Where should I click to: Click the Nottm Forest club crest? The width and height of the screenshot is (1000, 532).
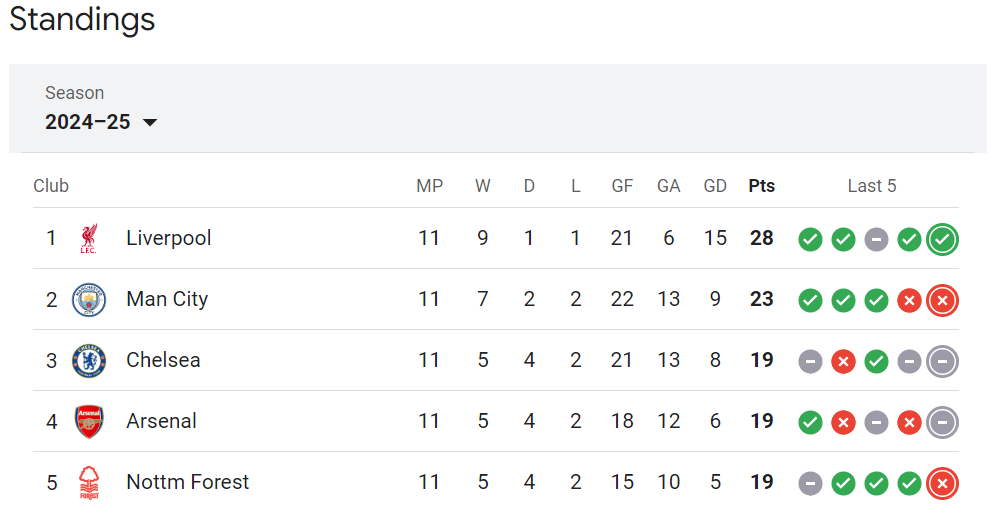89,483
